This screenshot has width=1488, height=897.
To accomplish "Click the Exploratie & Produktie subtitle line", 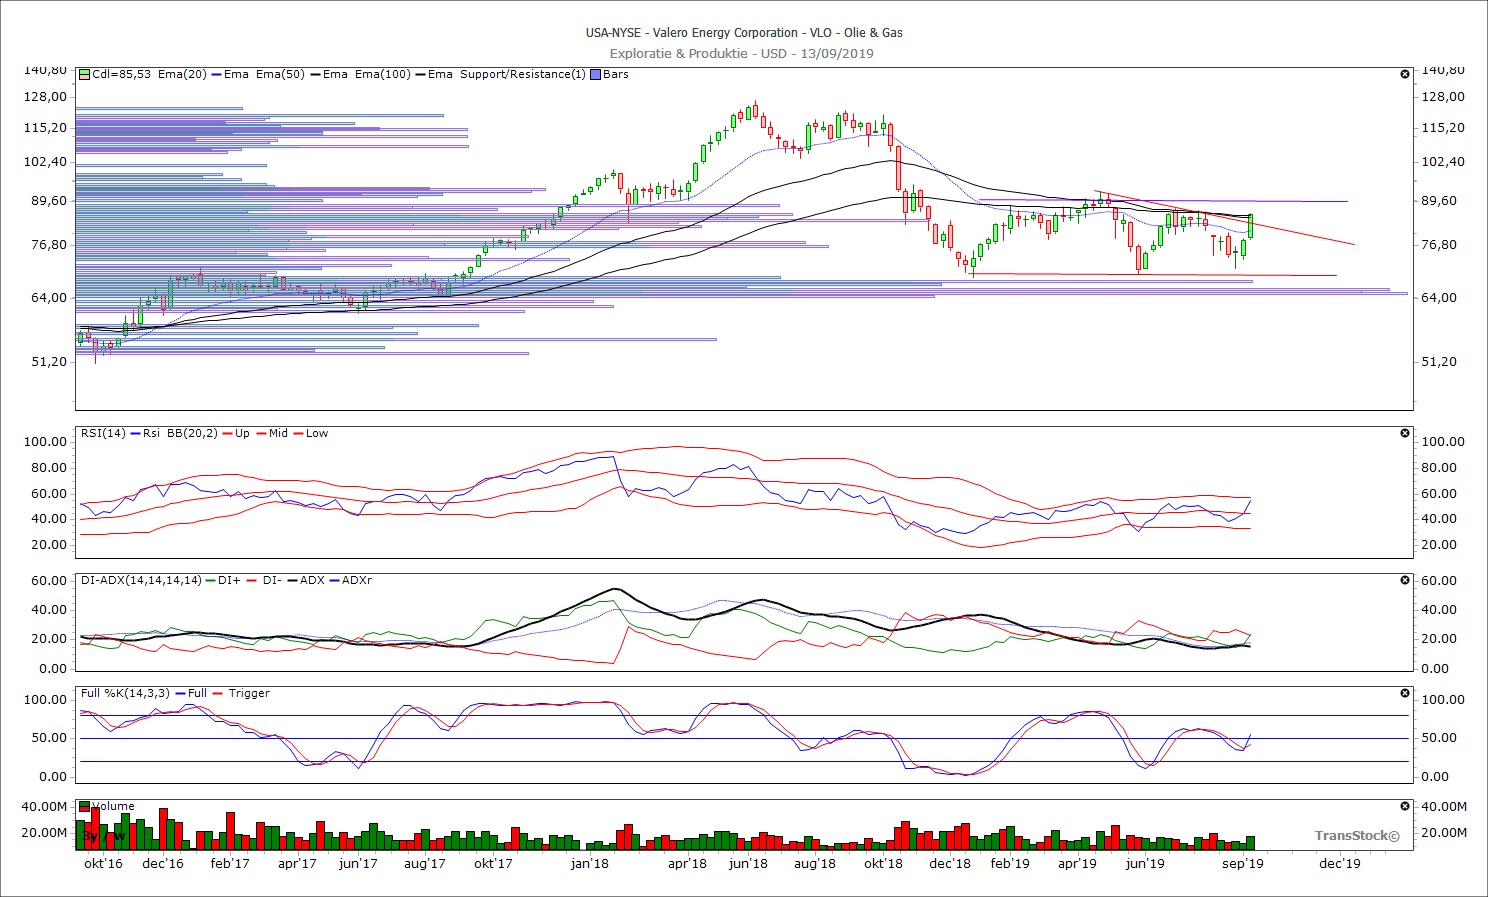I will (x=741, y=53).
